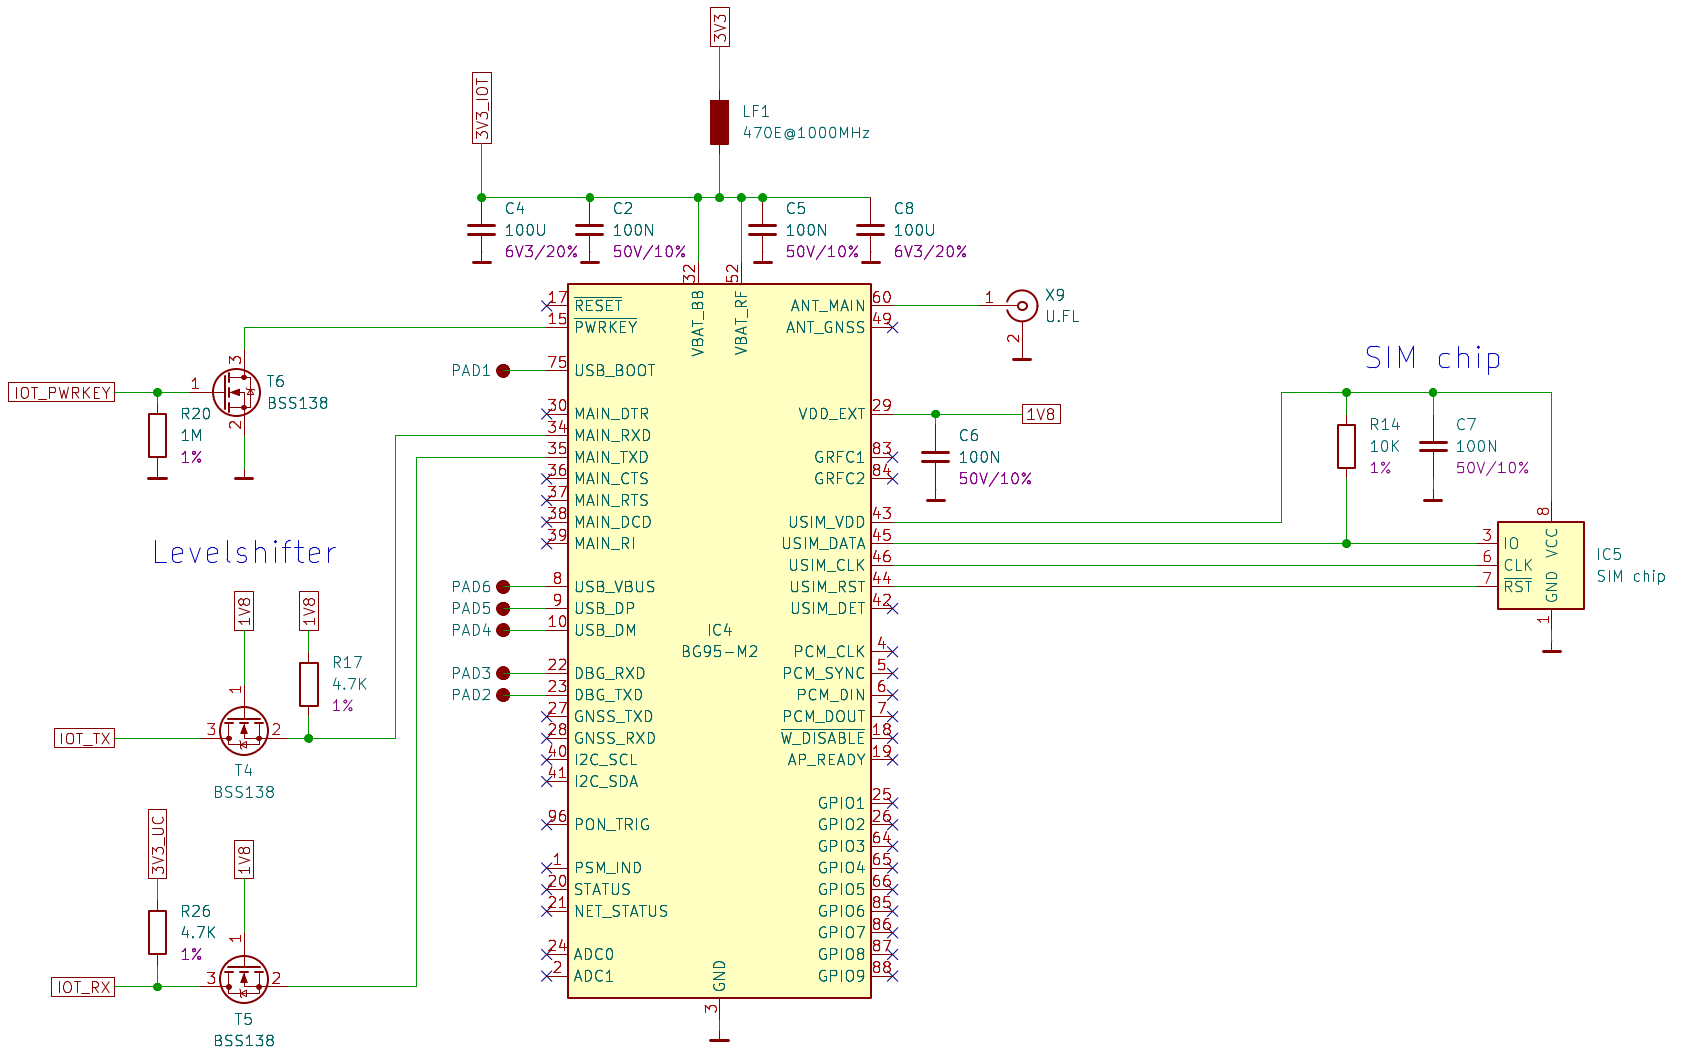The height and width of the screenshot is (1053, 1683).
Task: Select the PAD1 test point
Action: [x=503, y=371]
